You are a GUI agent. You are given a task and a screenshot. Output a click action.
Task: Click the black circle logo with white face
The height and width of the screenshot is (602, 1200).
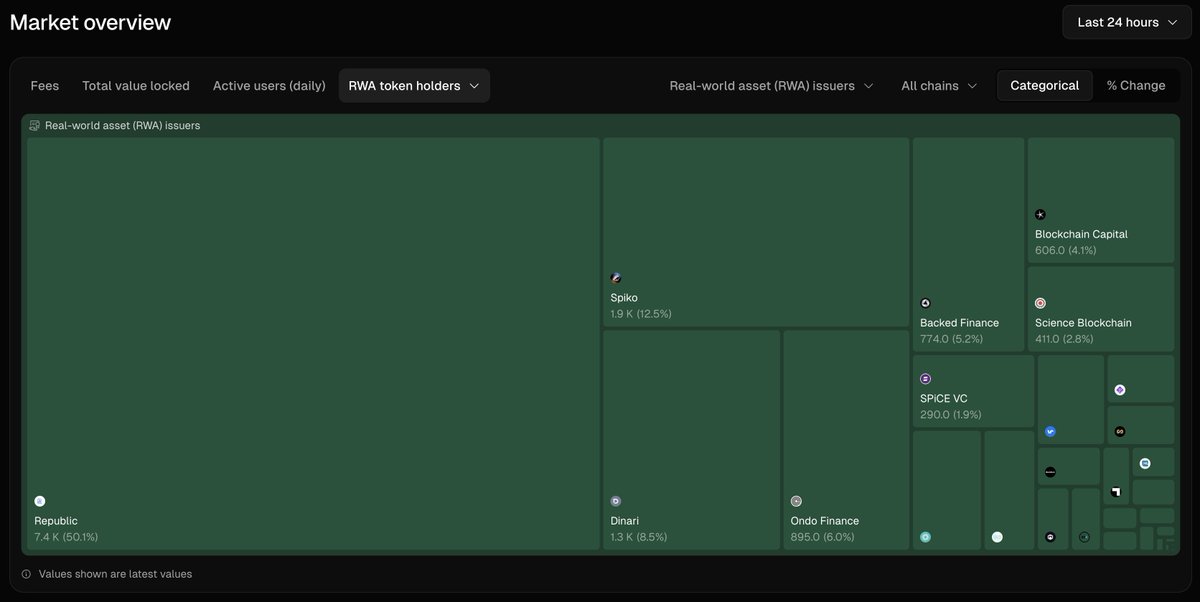(x=1050, y=537)
